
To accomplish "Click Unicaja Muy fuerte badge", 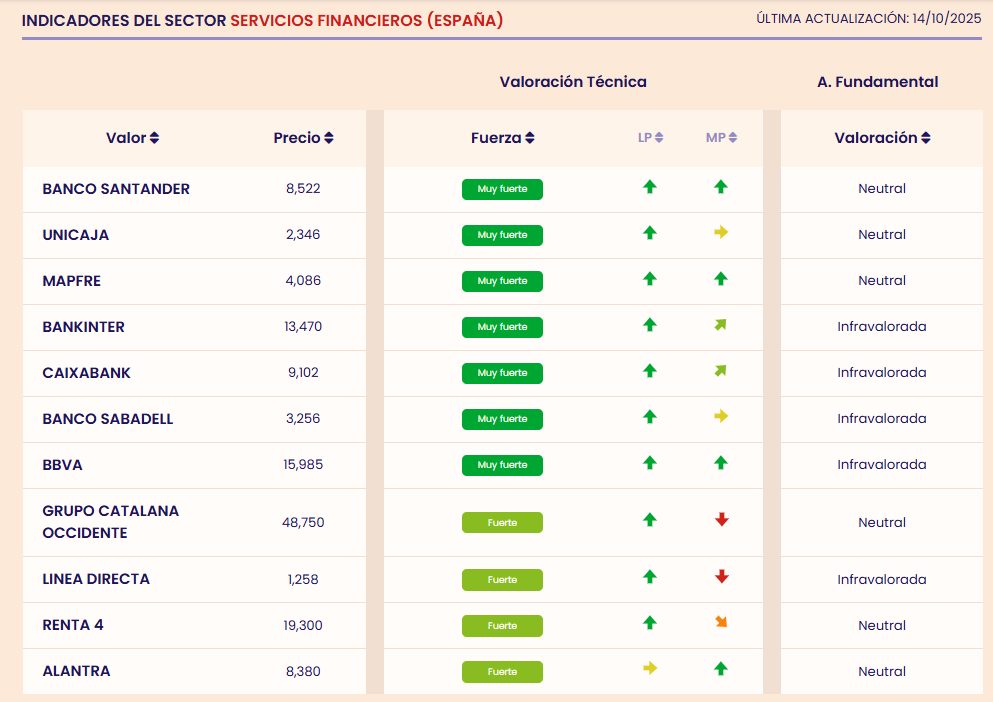I will pos(502,235).
